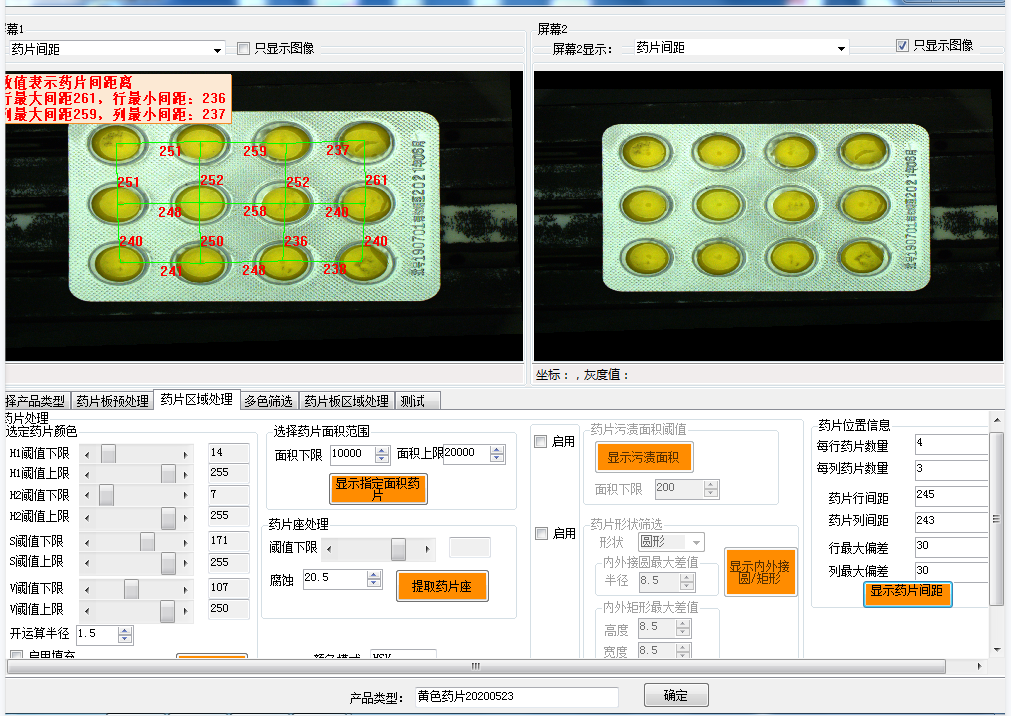This screenshot has width=1011, height=716.
Task: Select the 药片板区域处理 tab
Action: [346, 401]
